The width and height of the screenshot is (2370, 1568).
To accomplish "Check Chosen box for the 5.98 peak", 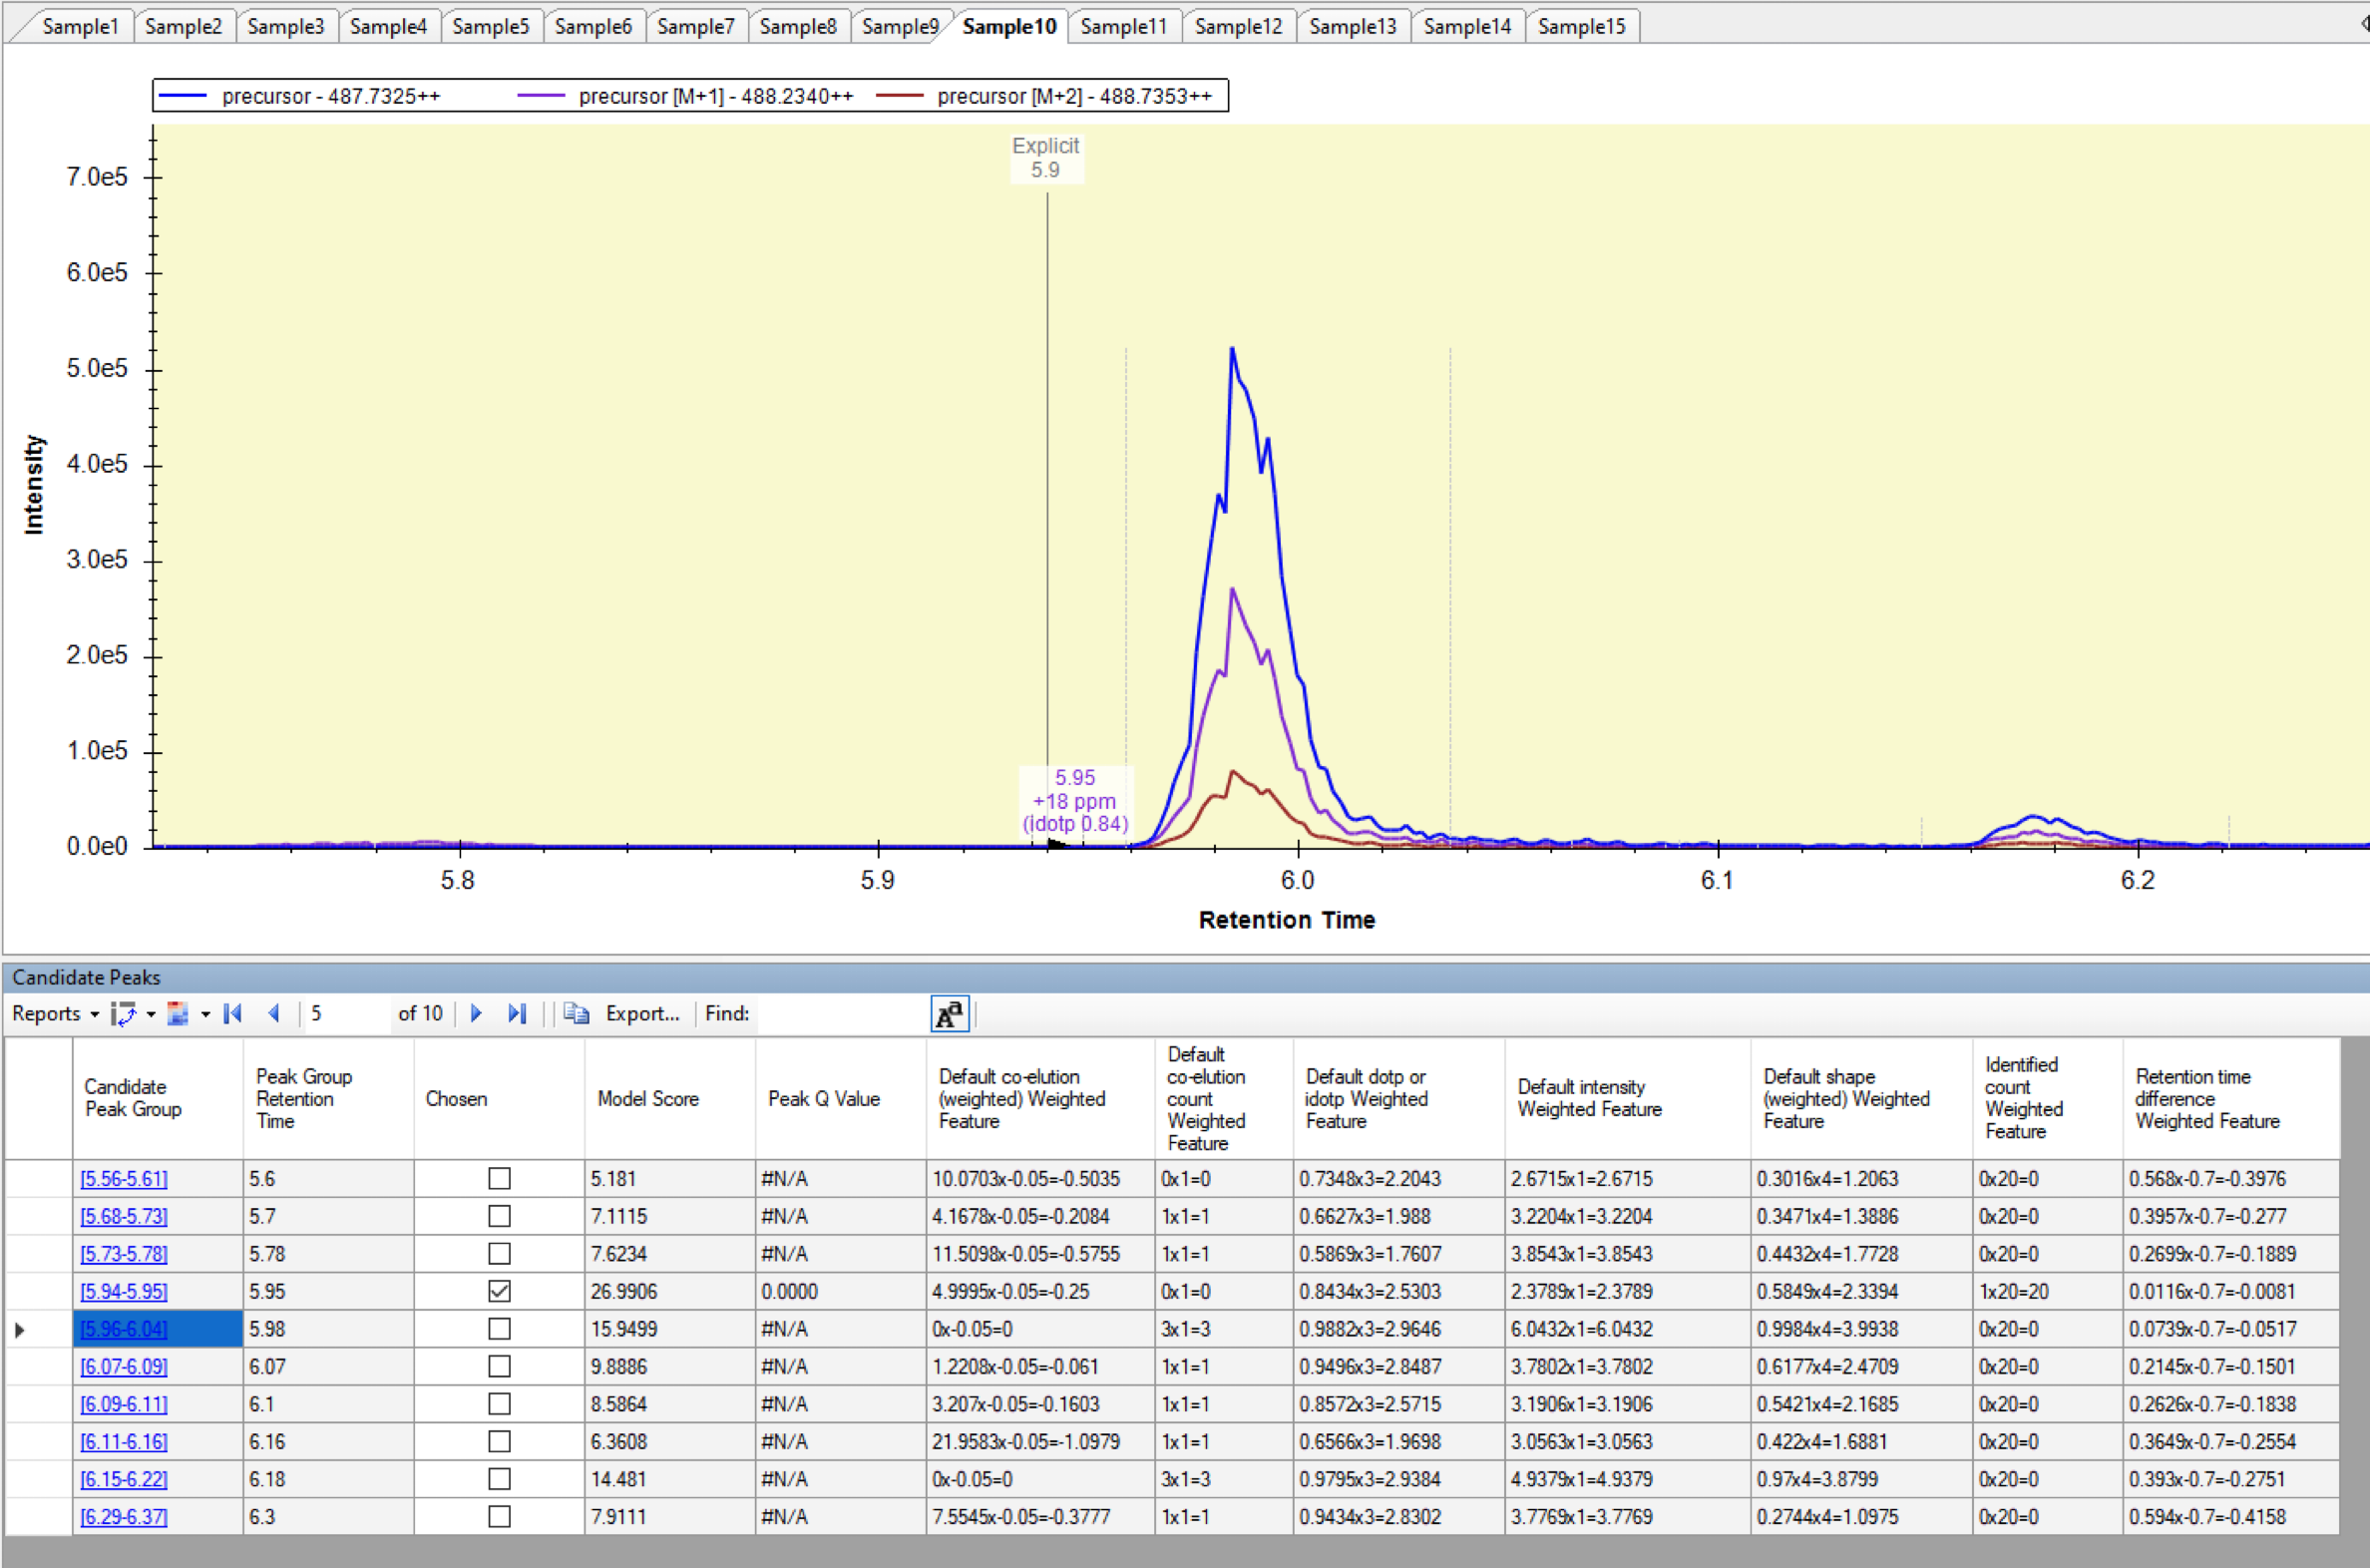I will coord(499,1329).
